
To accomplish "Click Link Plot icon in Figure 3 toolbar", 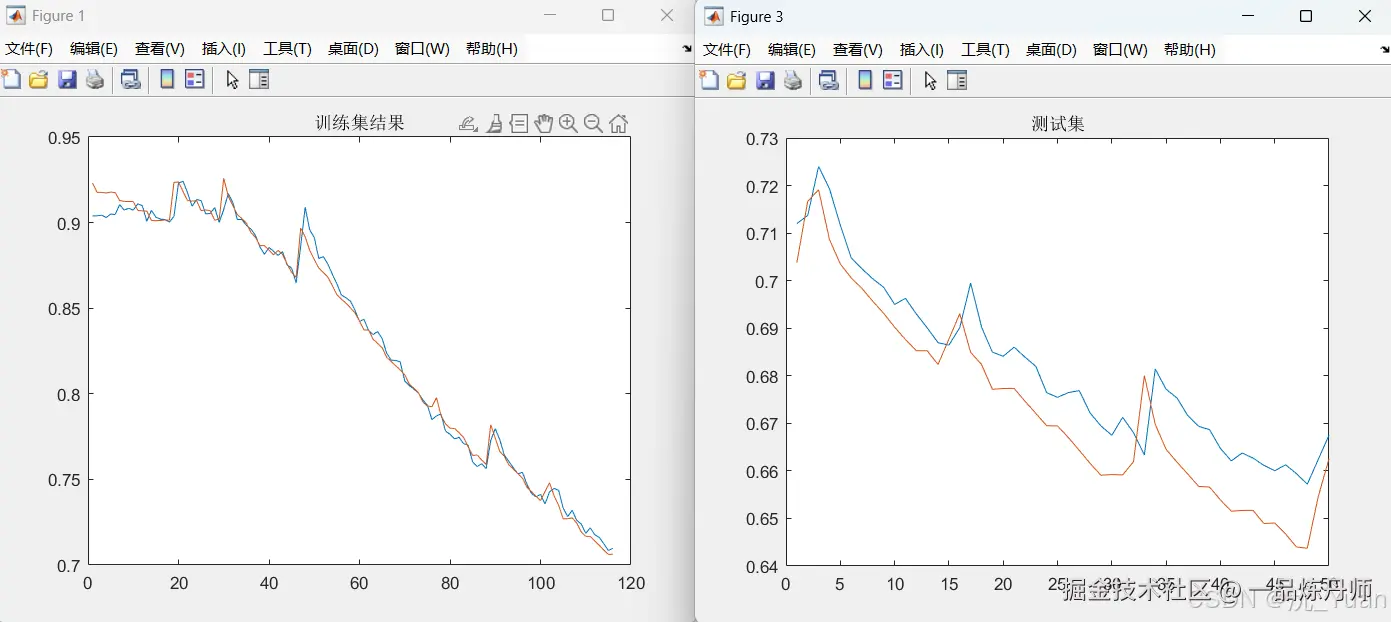I will click(x=828, y=80).
